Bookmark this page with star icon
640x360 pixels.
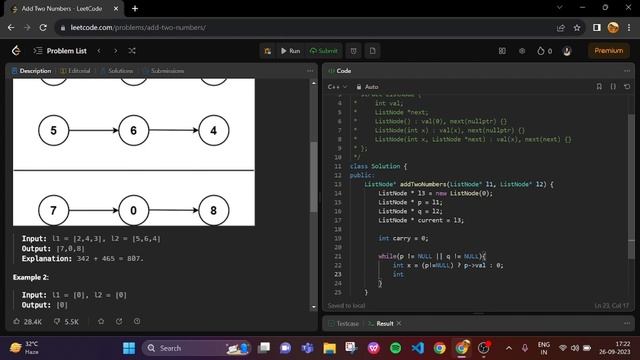click(x=577, y=28)
